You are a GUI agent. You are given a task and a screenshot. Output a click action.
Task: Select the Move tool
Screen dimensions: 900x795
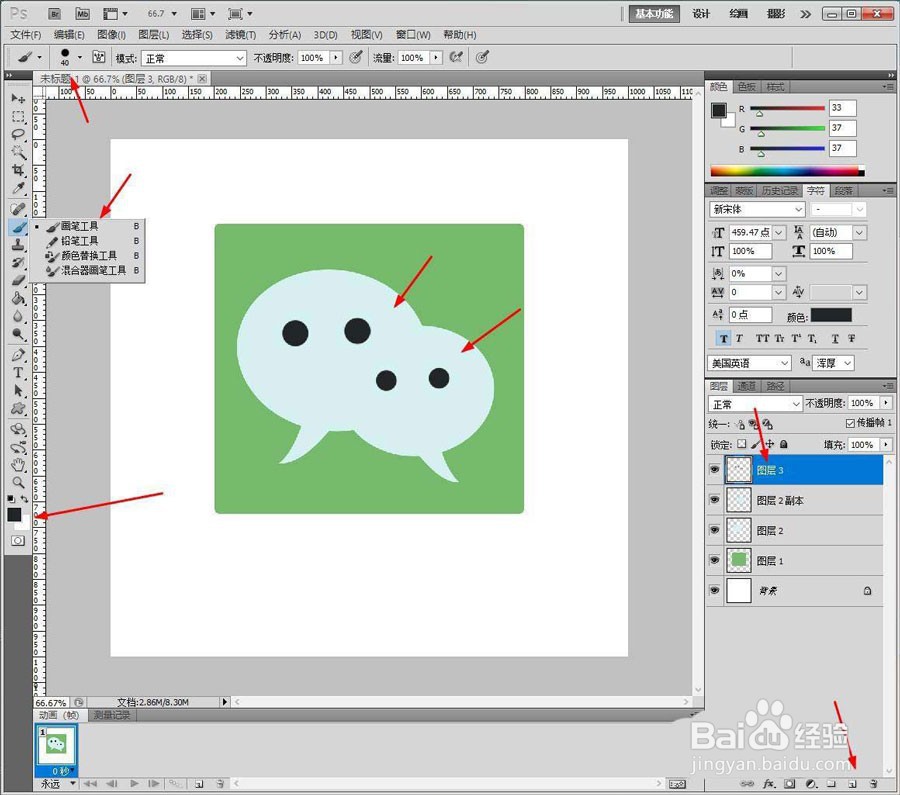click(18, 98)
